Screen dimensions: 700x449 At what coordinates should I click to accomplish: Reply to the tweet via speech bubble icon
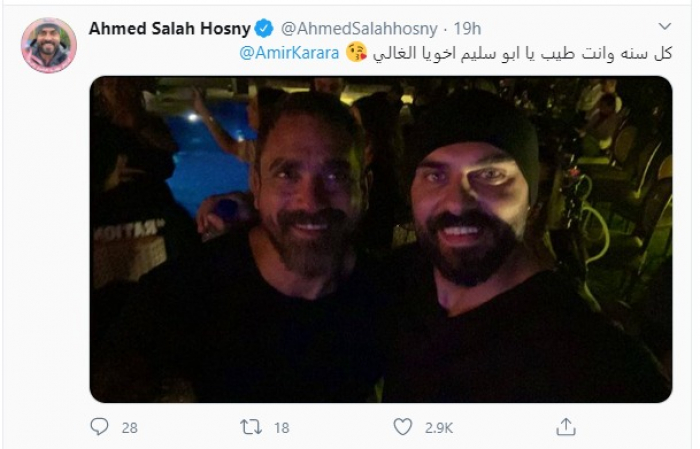click(99, 427)
